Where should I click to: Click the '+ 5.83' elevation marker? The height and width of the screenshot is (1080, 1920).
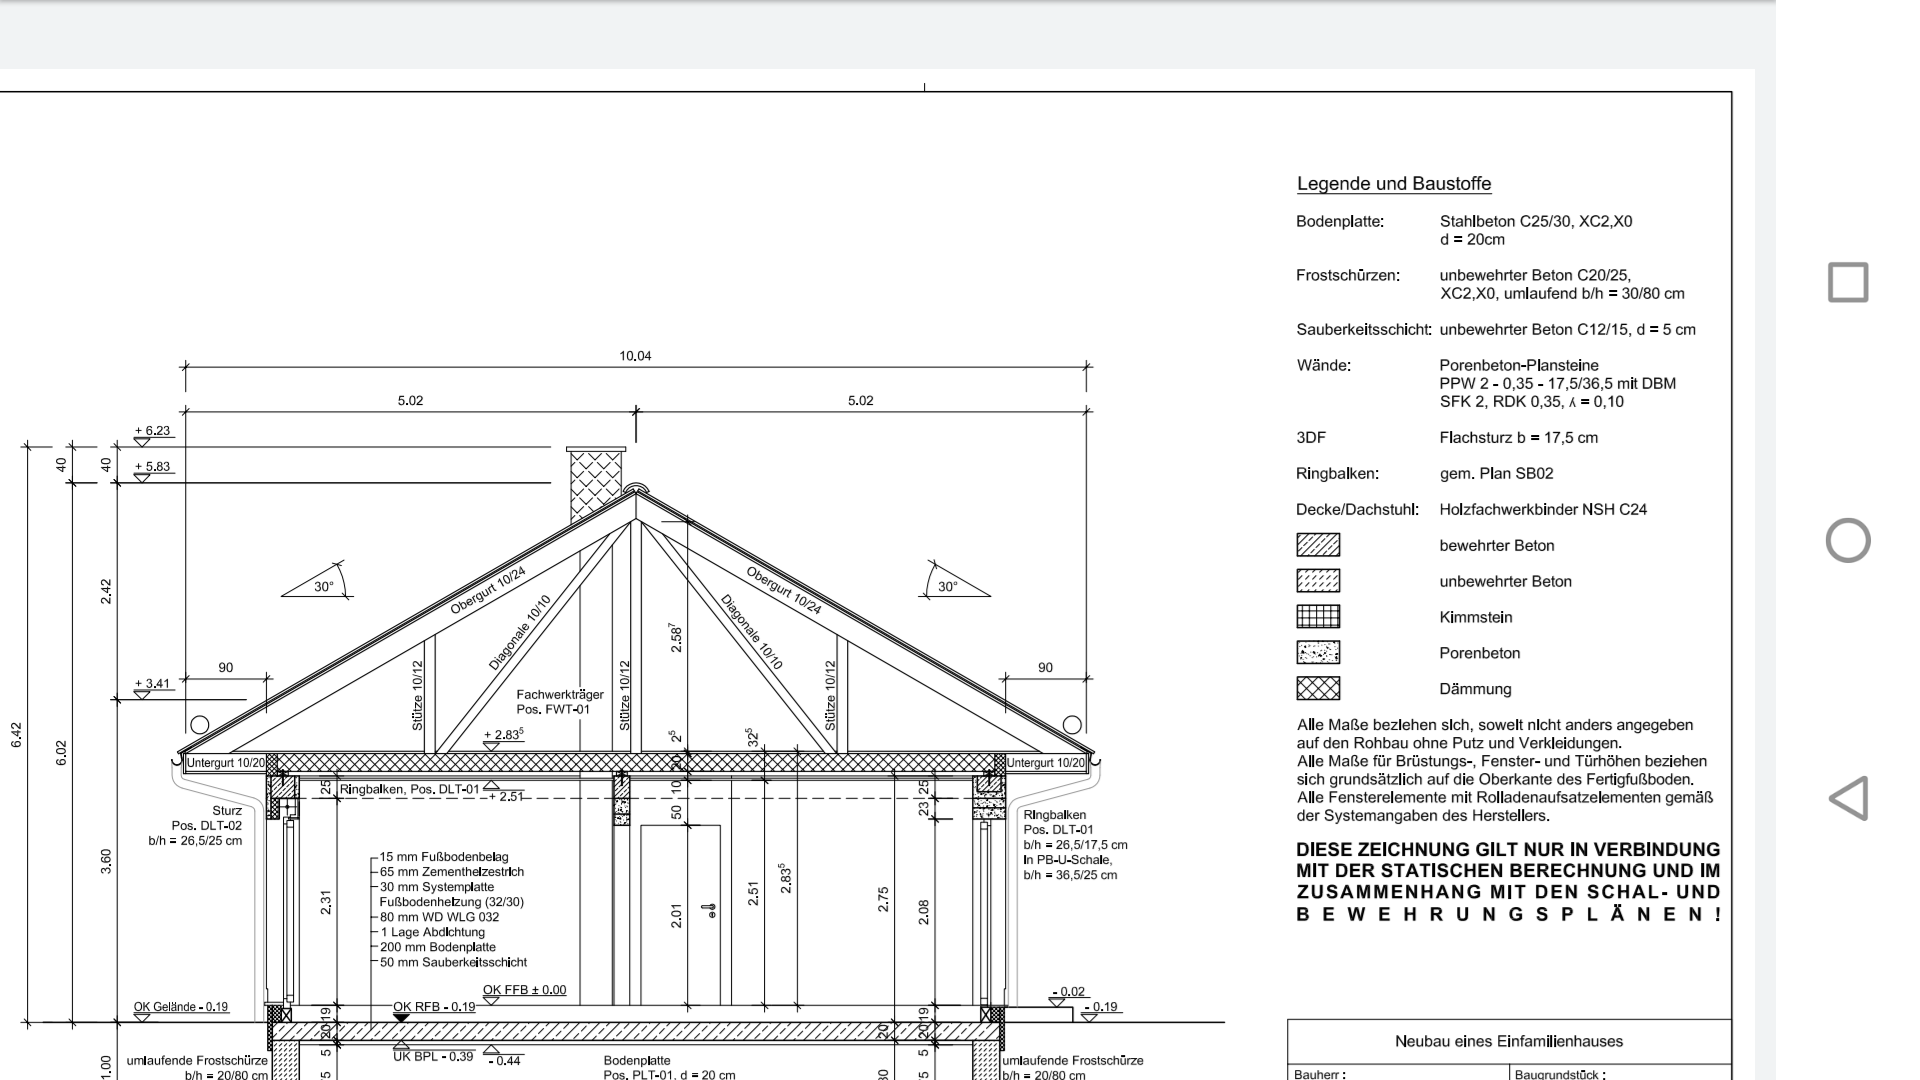tap(153, 471)
